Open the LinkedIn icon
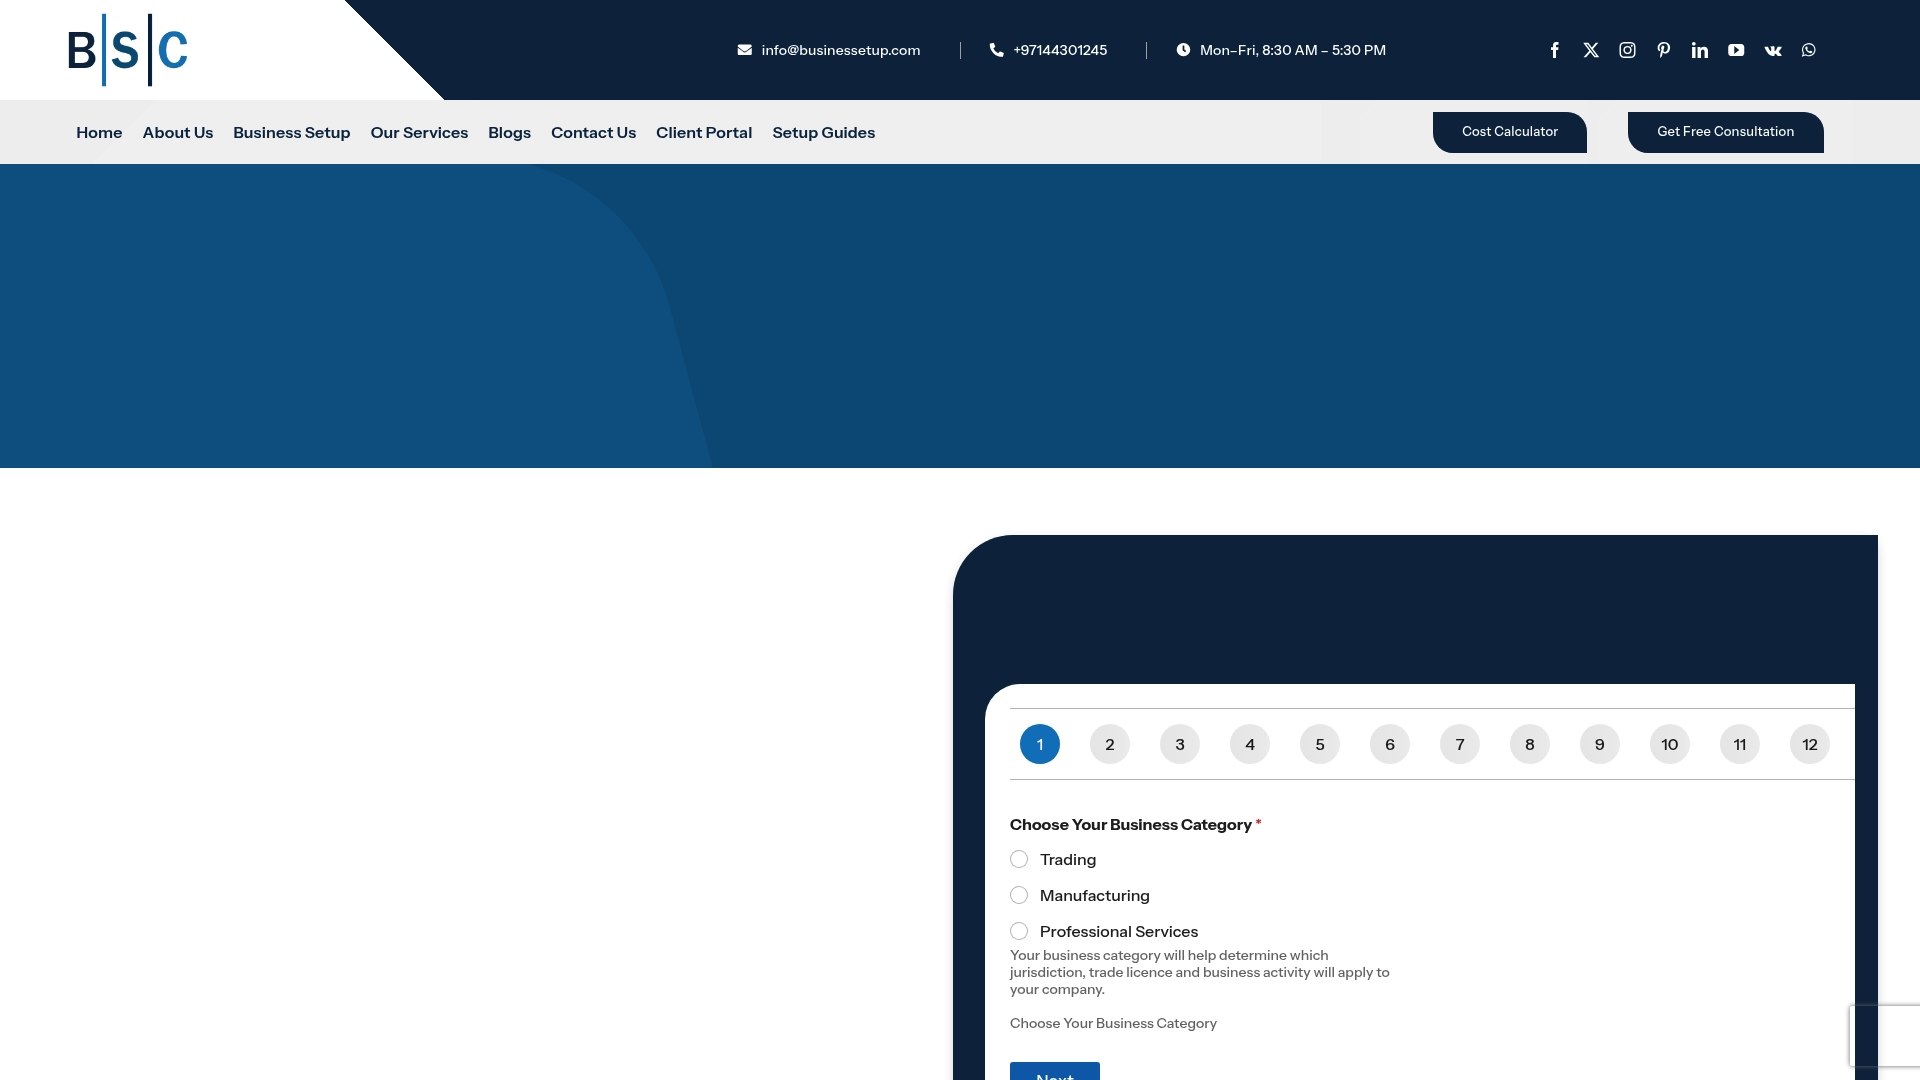This screenshot has height=1080, width=1920. 1699,49
